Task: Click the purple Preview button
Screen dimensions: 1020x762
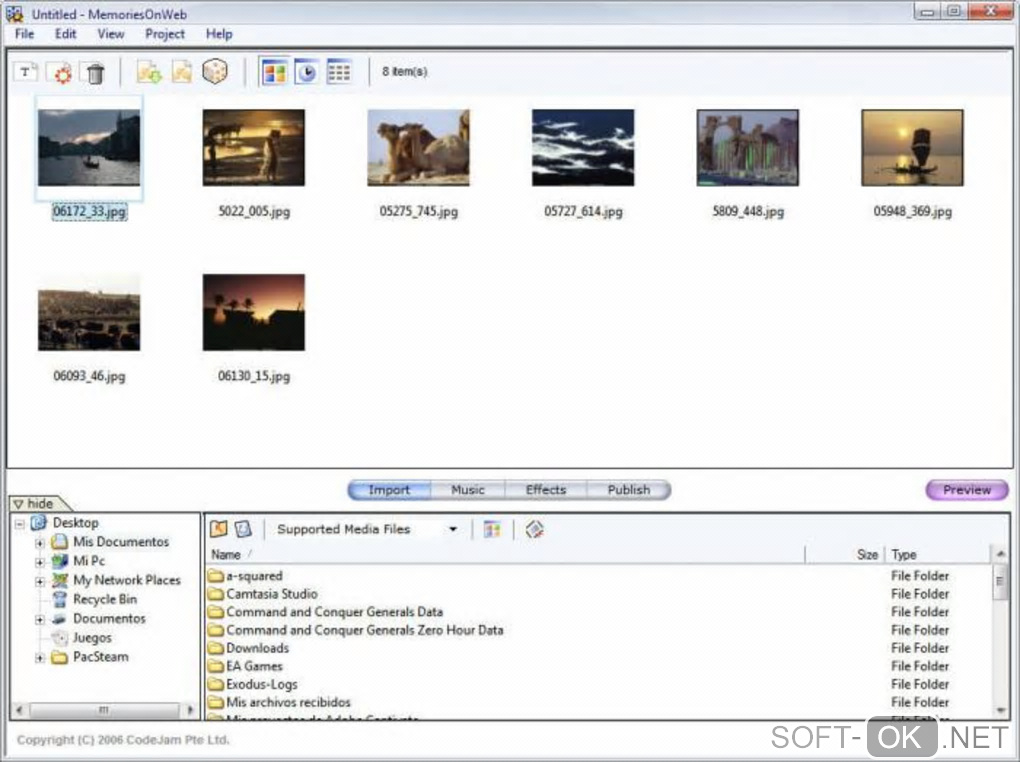Action: (x=967, y=489)
